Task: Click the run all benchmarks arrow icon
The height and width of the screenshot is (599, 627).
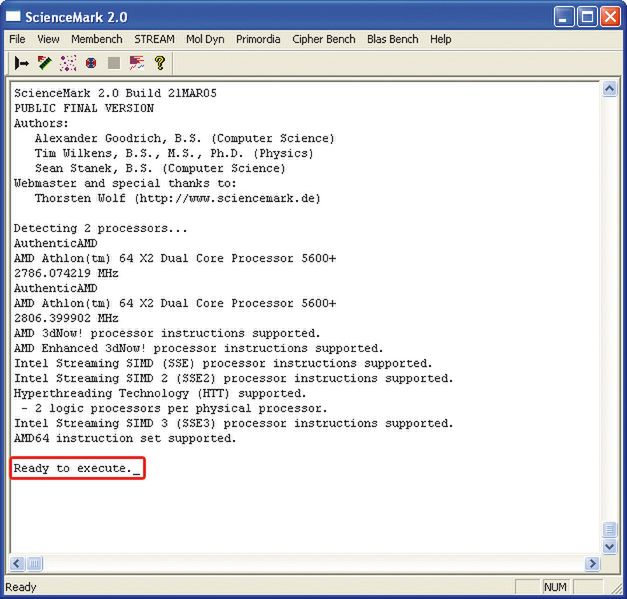Action: tap(22, 63)
